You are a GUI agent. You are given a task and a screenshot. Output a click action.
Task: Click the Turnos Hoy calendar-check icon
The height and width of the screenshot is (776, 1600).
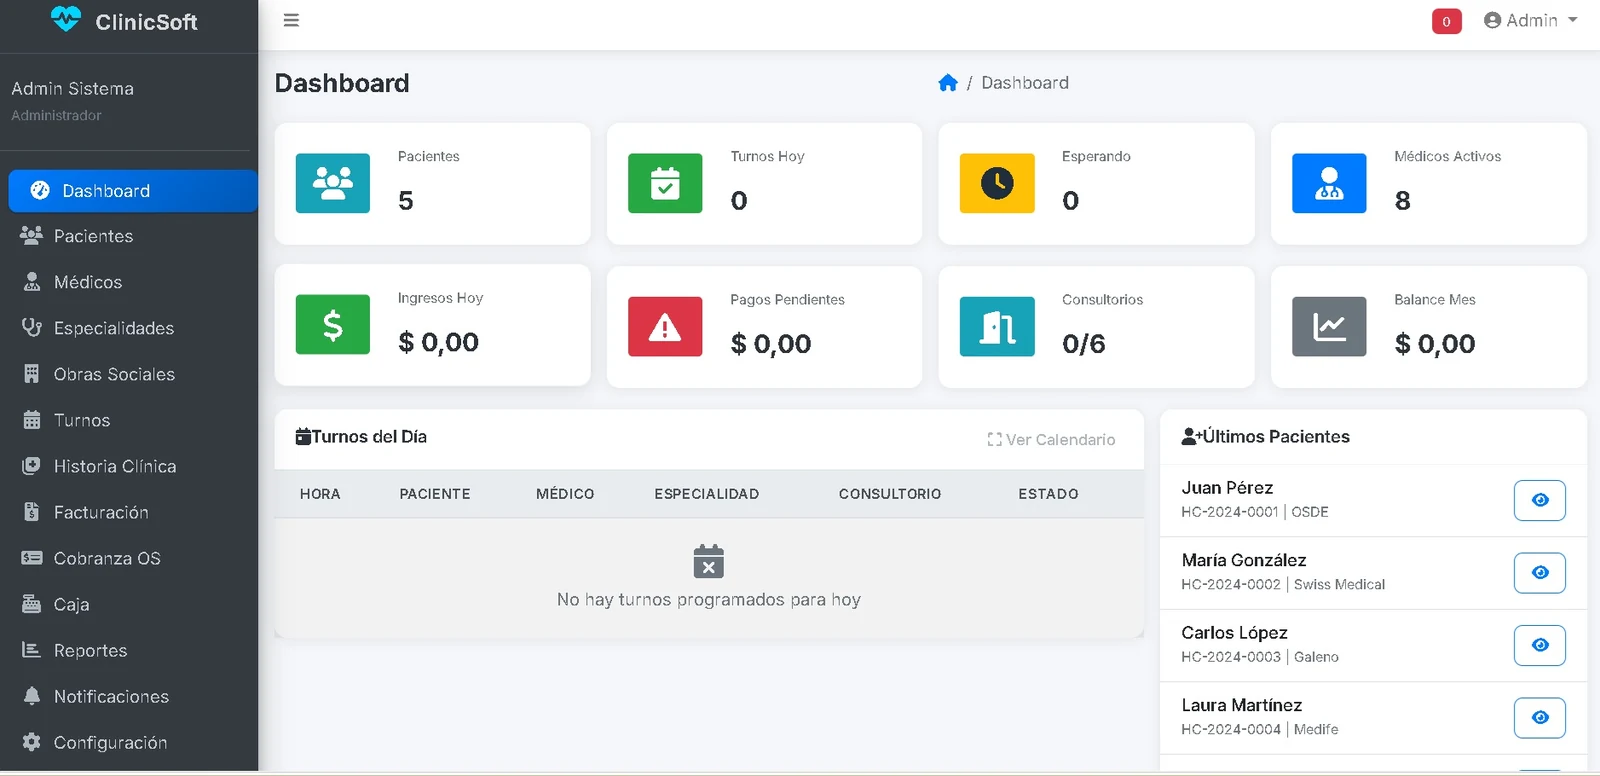pyautogui.click(x=665, y=183)
